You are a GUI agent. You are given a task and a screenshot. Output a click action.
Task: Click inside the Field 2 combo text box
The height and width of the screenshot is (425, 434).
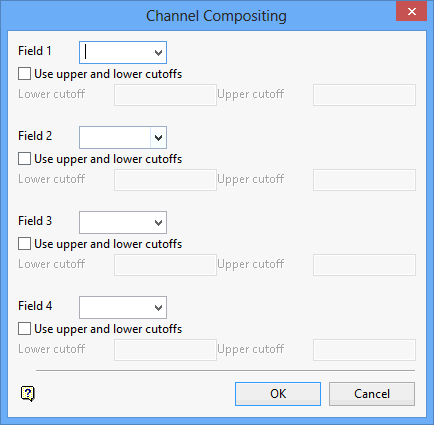pyautogui.click(x=115, y=137)
